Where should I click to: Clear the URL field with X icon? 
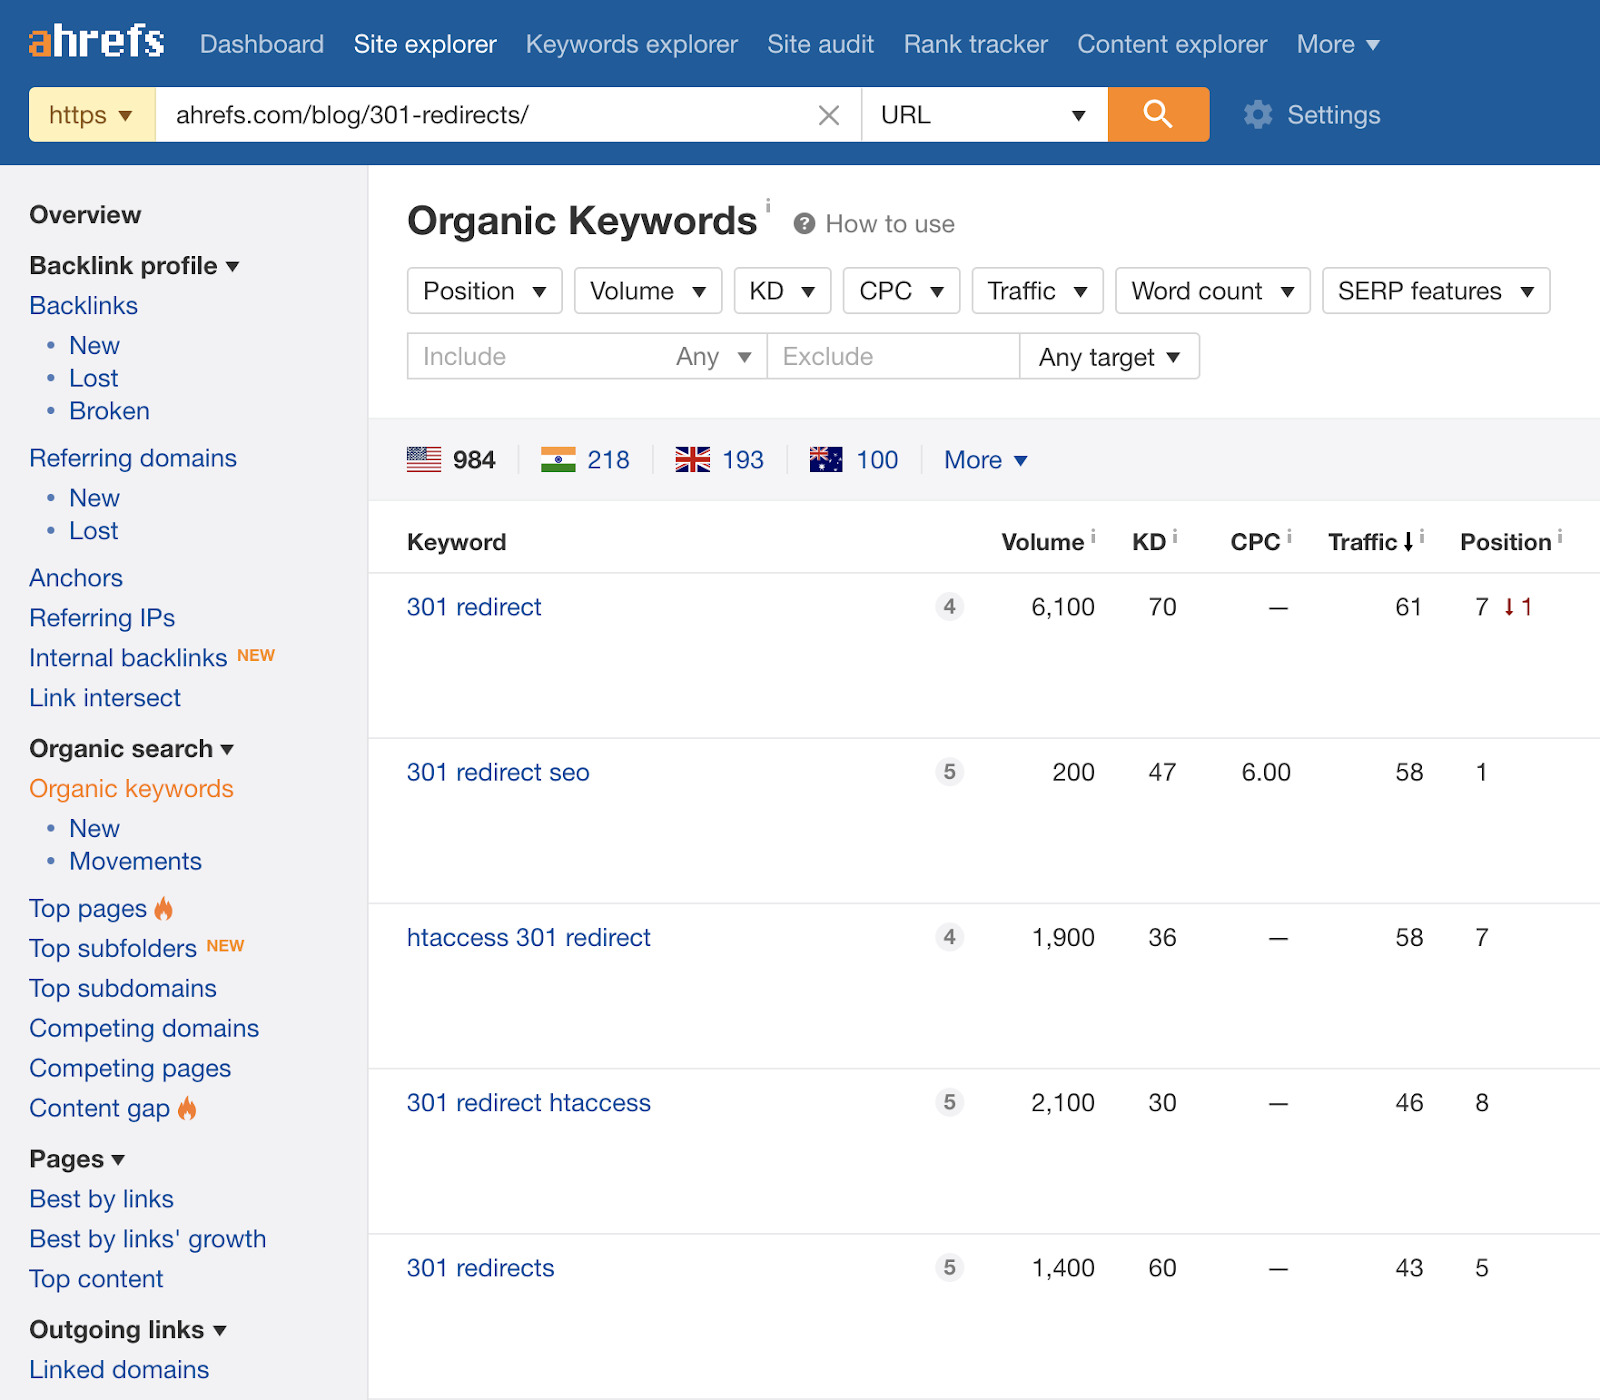828,115
